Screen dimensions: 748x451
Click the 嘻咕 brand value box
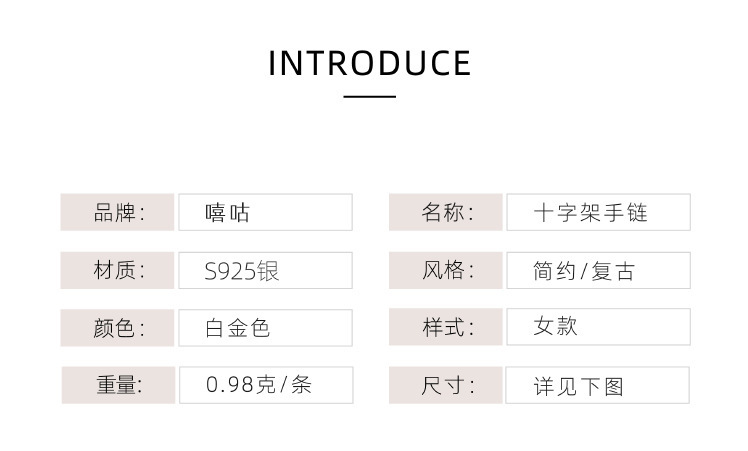tap(265, 212)
